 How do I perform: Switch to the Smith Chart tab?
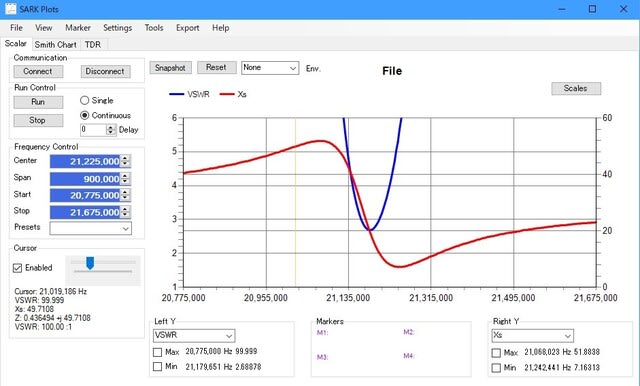56,44
